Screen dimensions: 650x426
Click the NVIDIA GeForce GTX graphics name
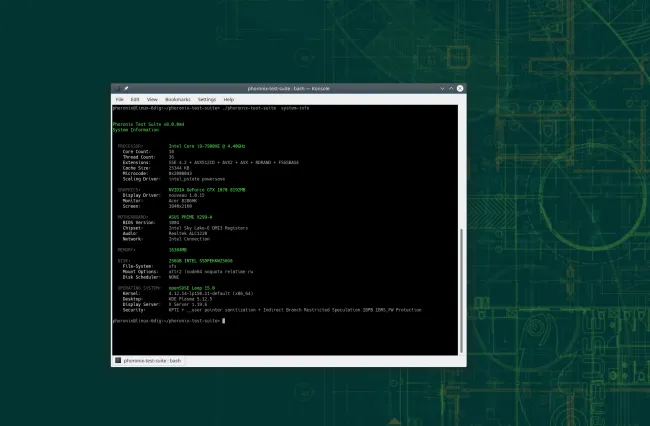(207, 190)
